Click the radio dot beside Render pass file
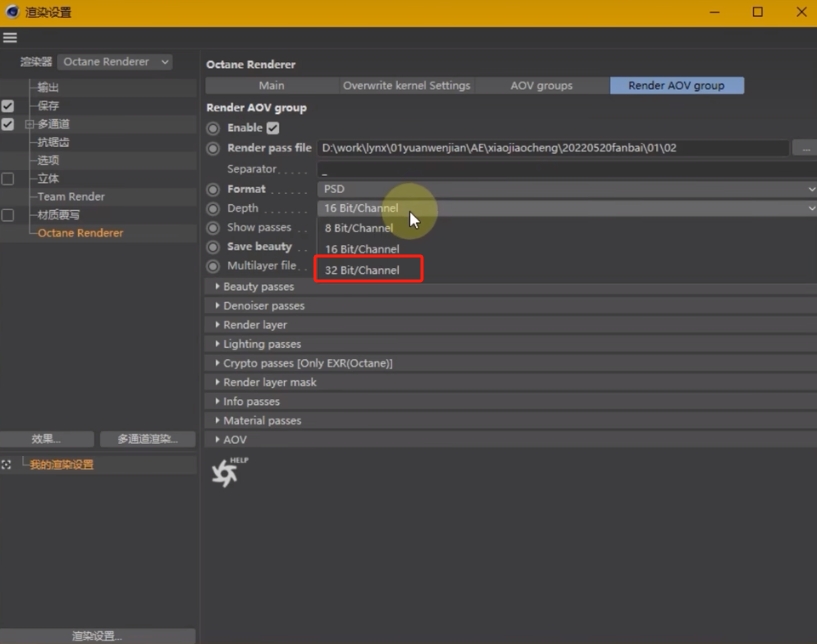817x644 pixels. [x=213, y=148]
